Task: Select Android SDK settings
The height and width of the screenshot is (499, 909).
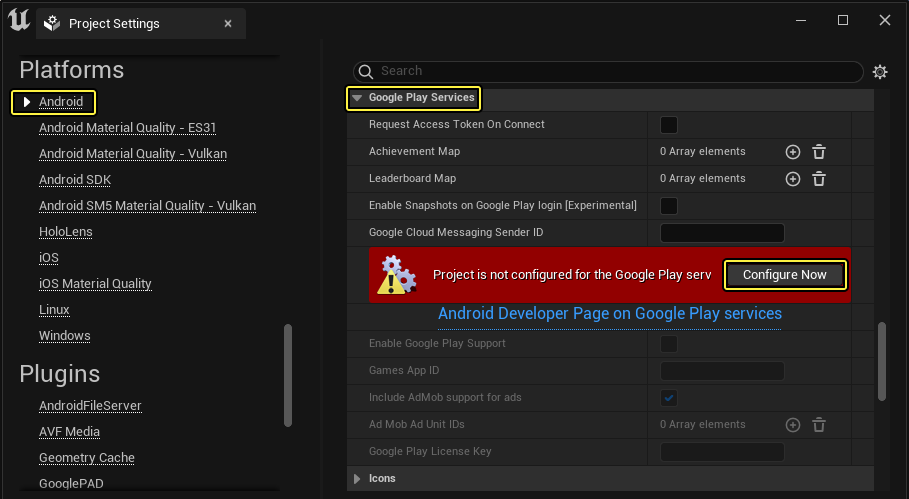Action: pos(75,180)
